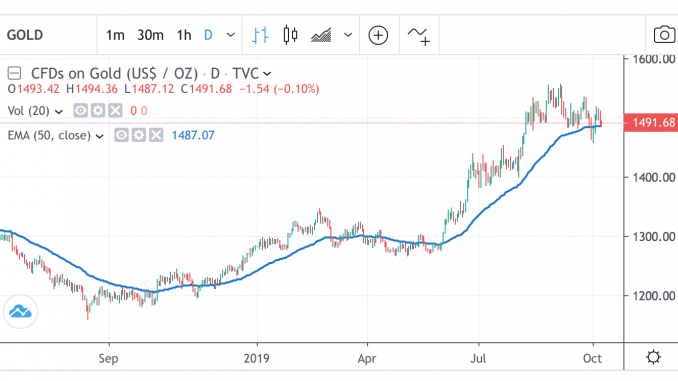Open the timeframe dropdown arrow
678x381 pixels.
point(231,35)
